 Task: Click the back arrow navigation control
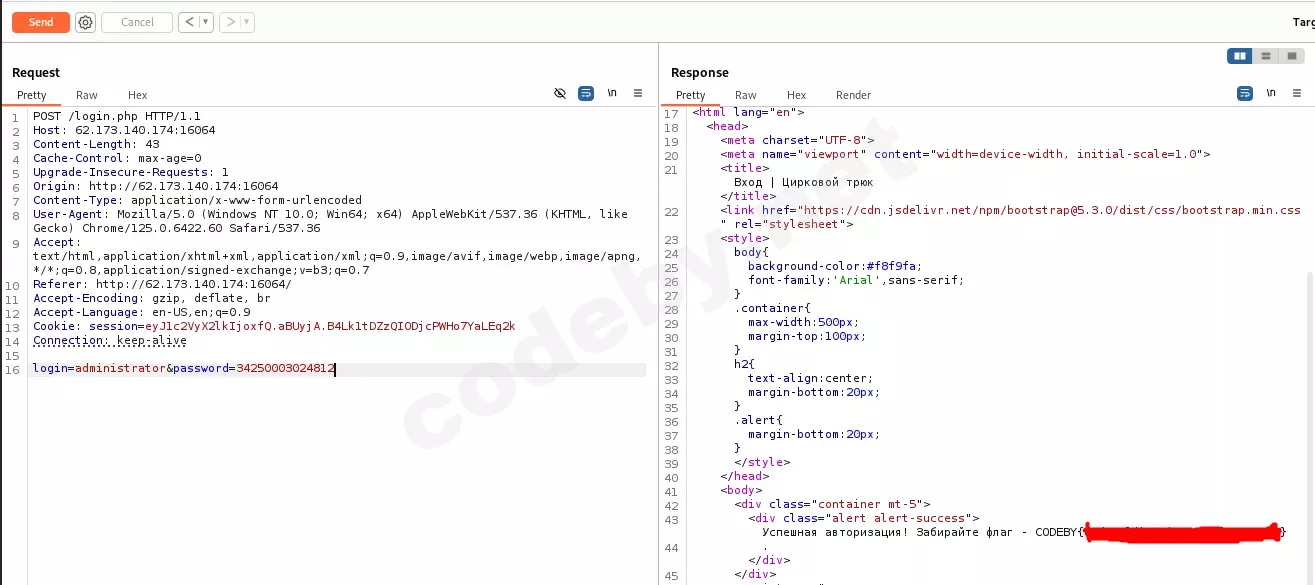coord(191,21)
